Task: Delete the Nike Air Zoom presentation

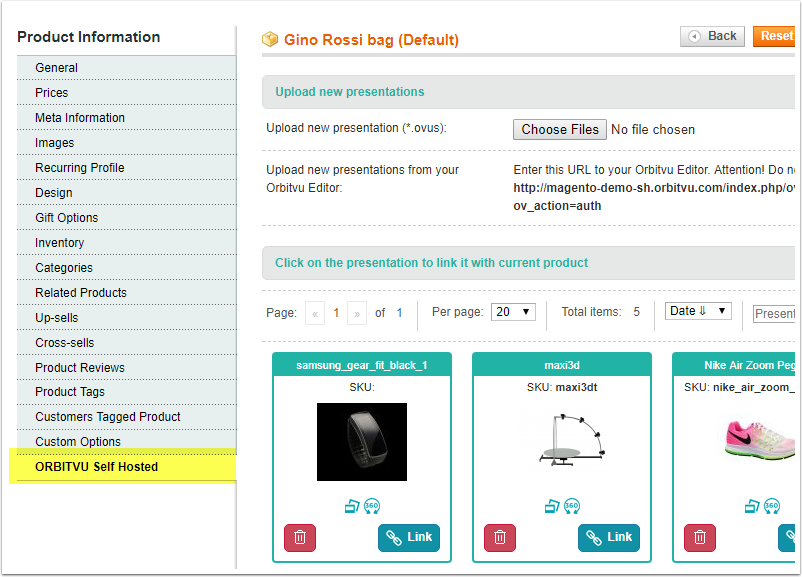Action: click(700, 538)
